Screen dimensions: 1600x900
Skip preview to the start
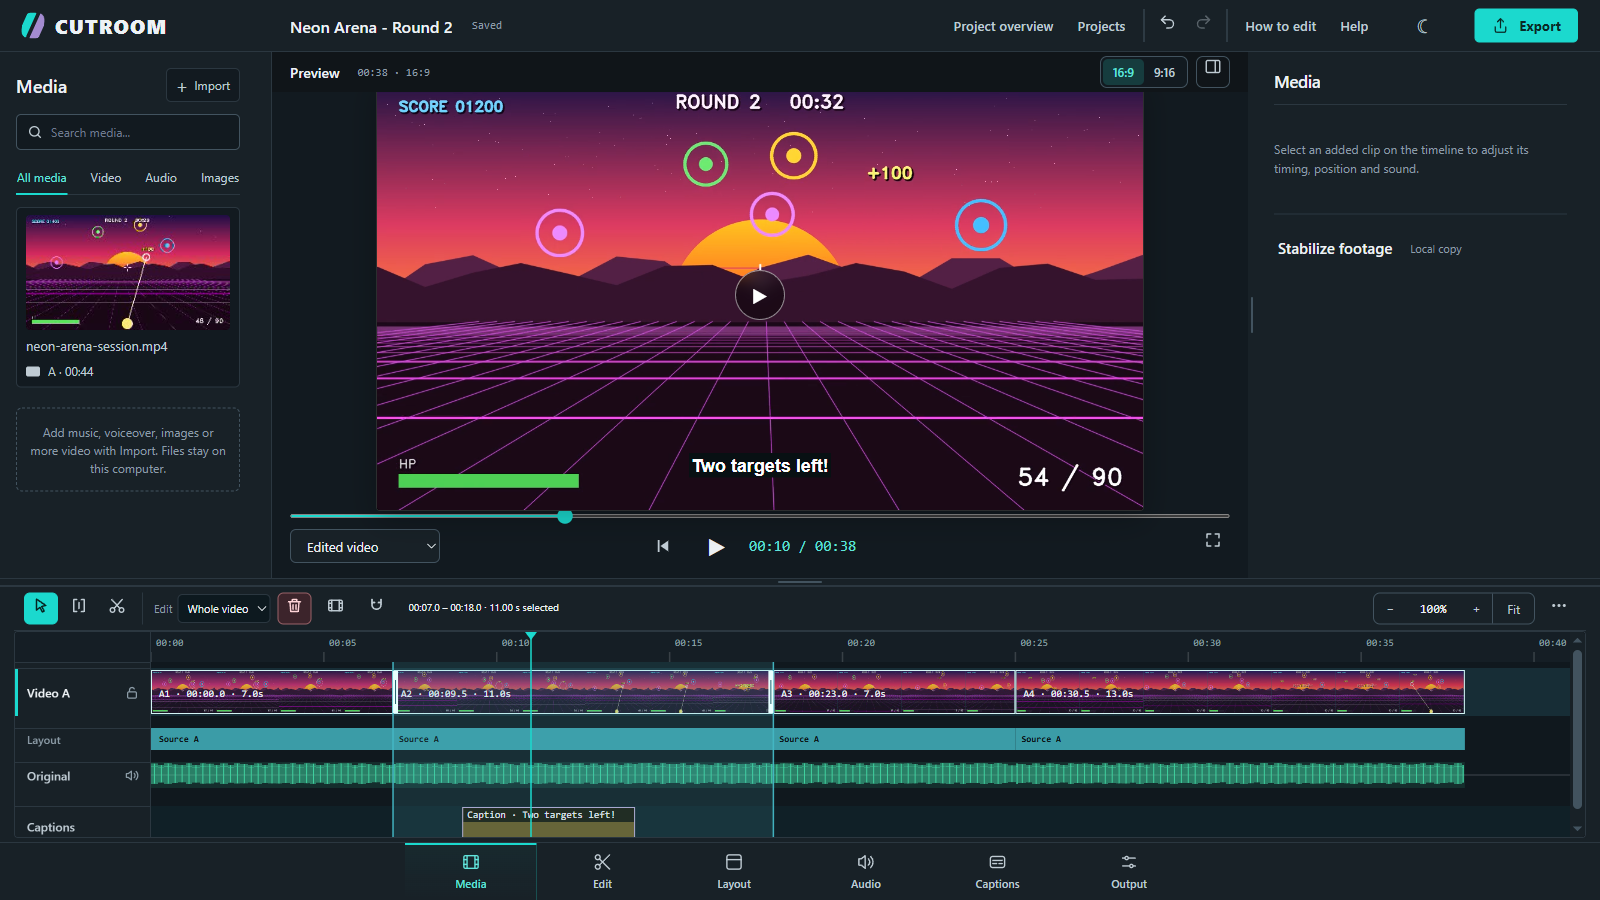pyautogui.click(x=663, y=546)
